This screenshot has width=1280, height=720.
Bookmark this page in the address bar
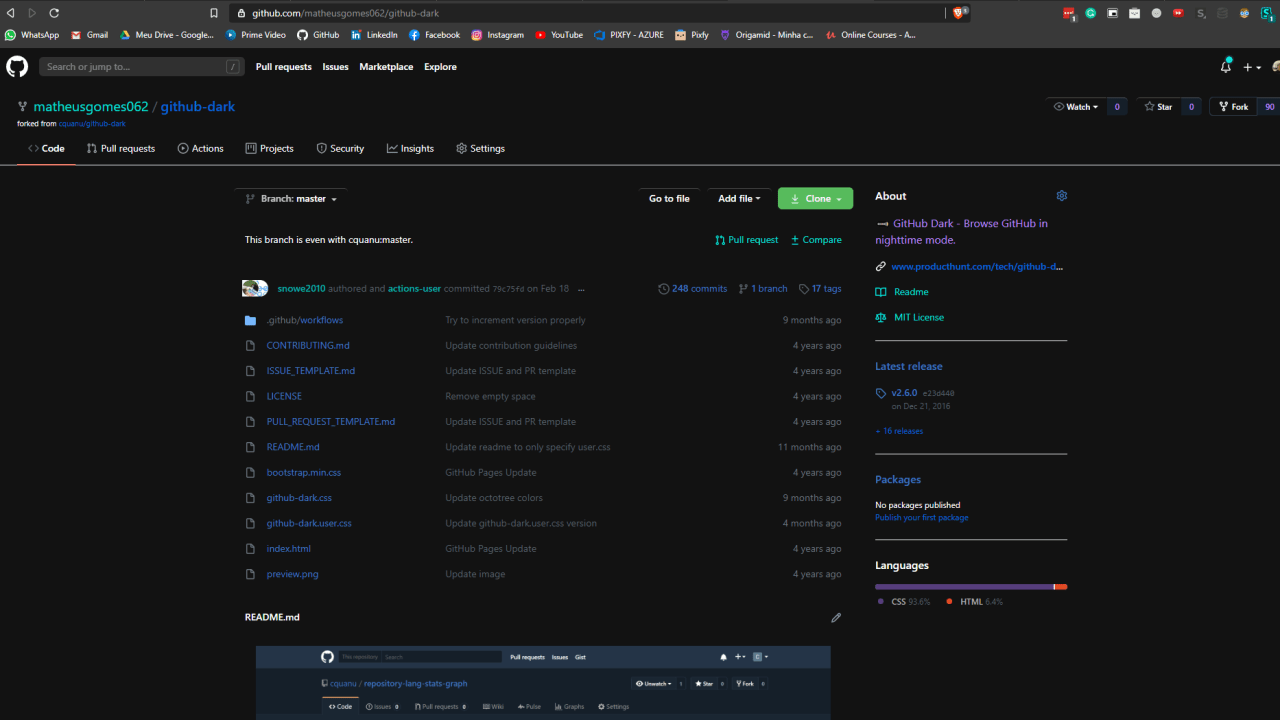tap(214, 13)
